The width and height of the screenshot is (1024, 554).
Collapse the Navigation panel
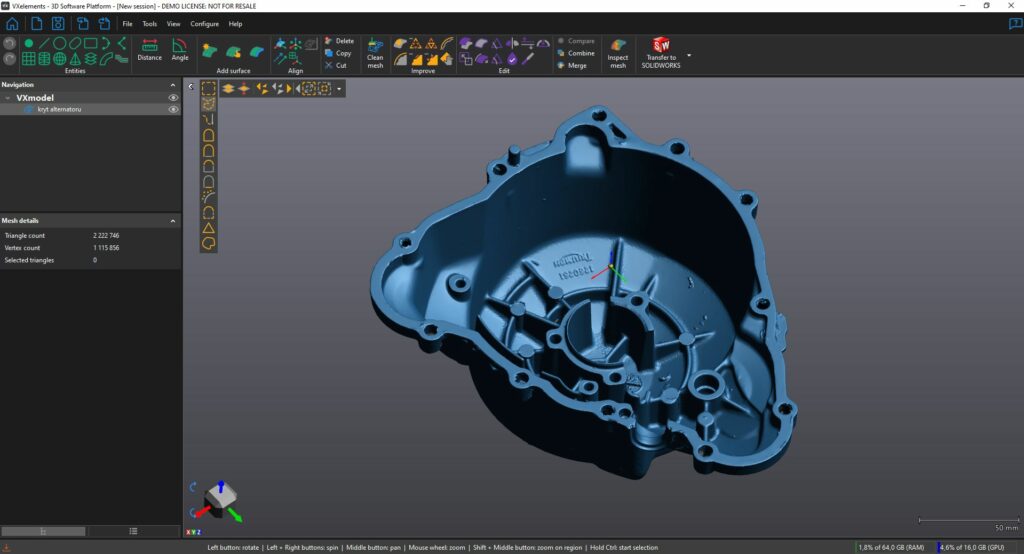(x=173, y=84)
